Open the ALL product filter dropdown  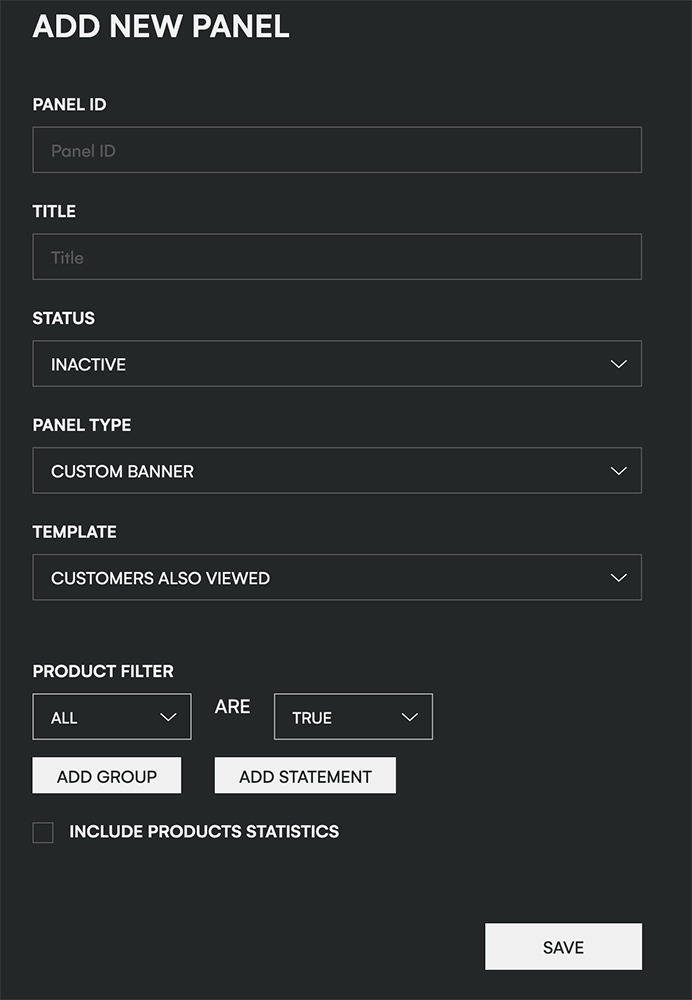point(112,717)
